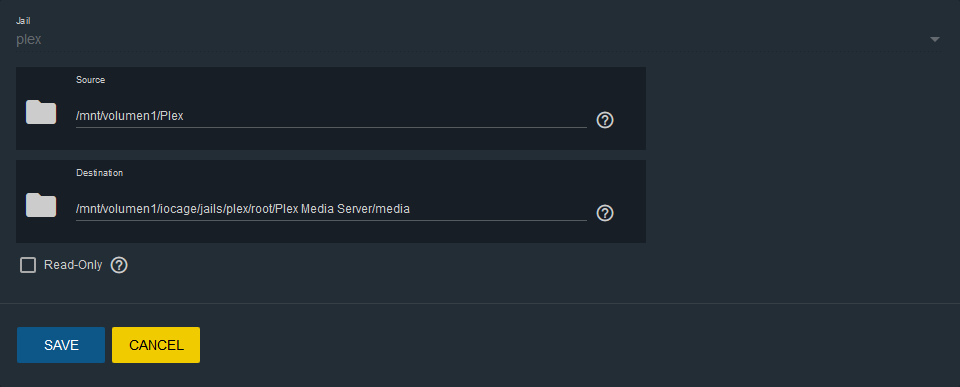Image resolution: width=960 pixels, height=387 pixels.
Task: Show help for the Source field
Action: (x=605, y=120)
